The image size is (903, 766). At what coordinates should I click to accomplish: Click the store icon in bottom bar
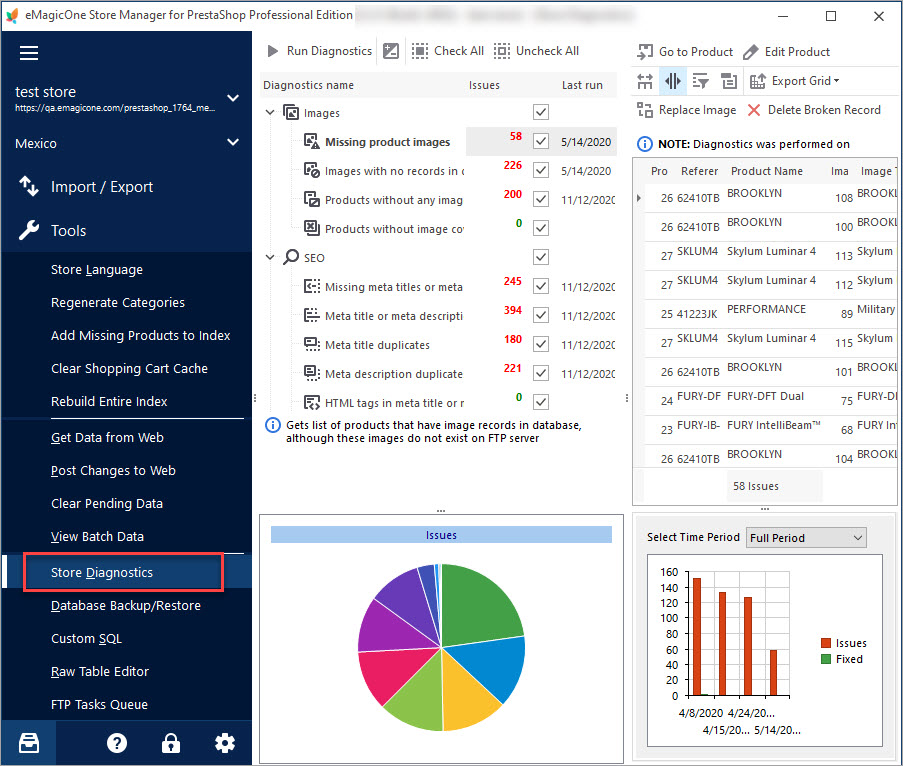(x=29, y=743)
